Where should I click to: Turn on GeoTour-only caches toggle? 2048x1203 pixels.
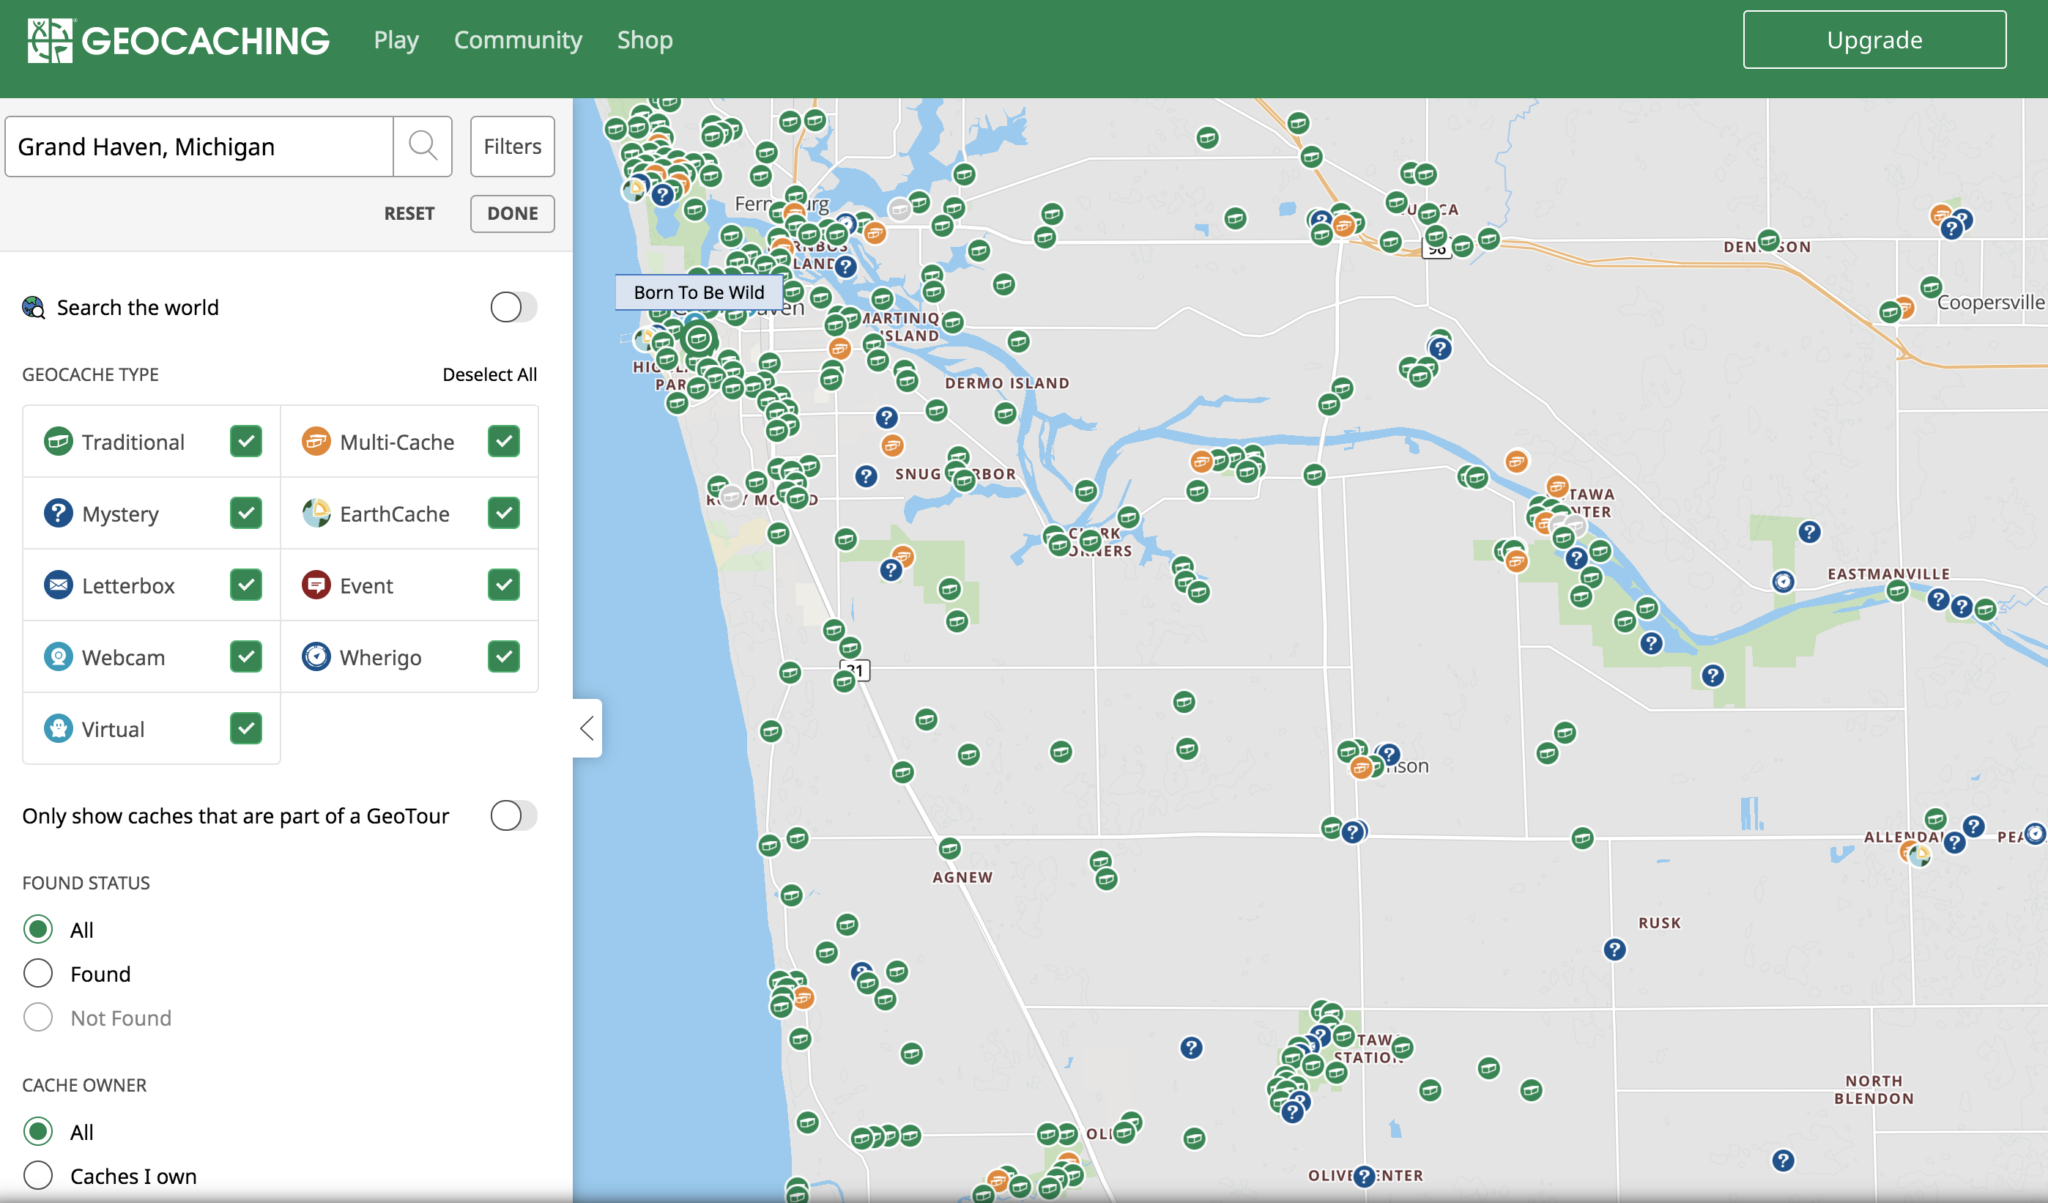(x=513, y=816)
